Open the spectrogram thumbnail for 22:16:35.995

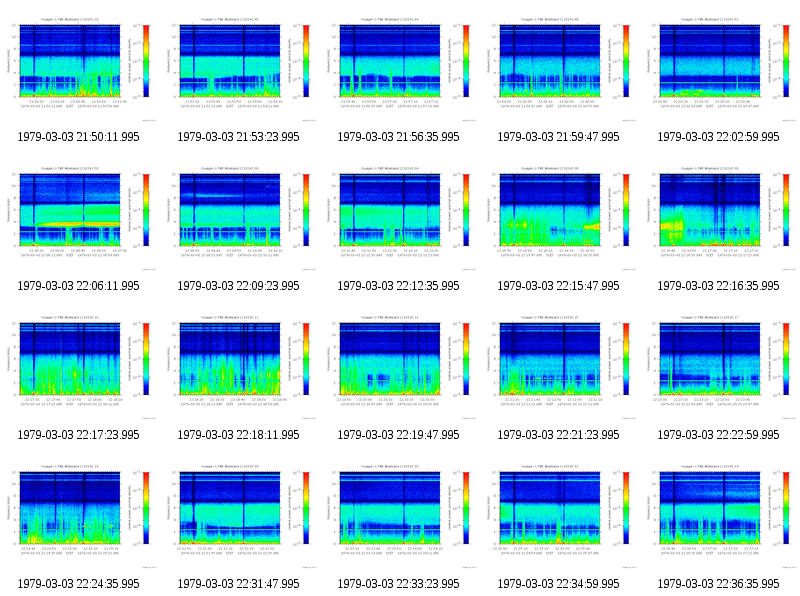click(x=718, y=218)
